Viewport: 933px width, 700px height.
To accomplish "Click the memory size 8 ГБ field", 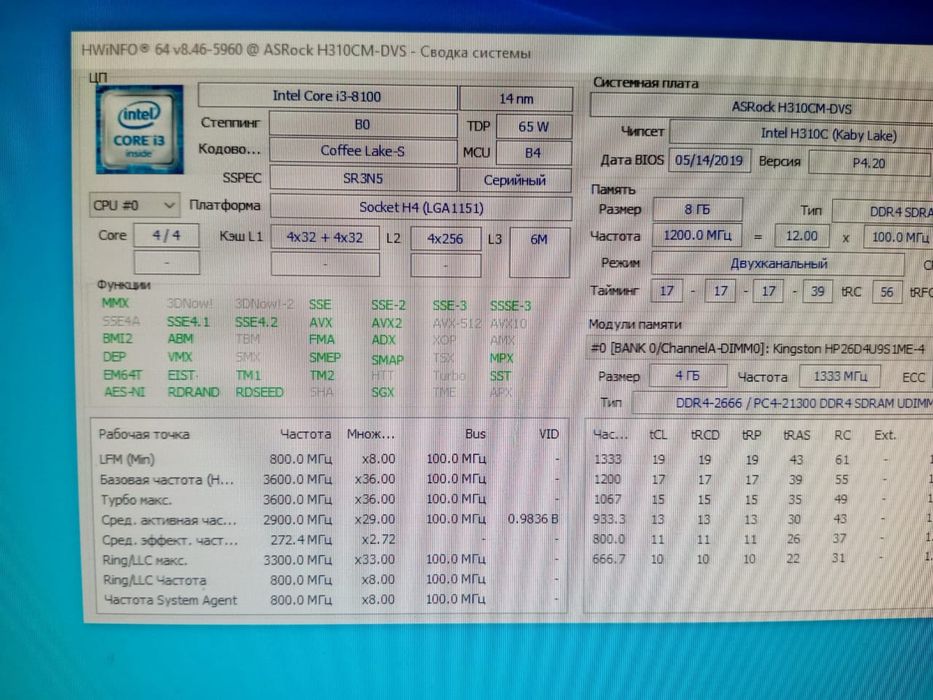I will coord(697,210).
